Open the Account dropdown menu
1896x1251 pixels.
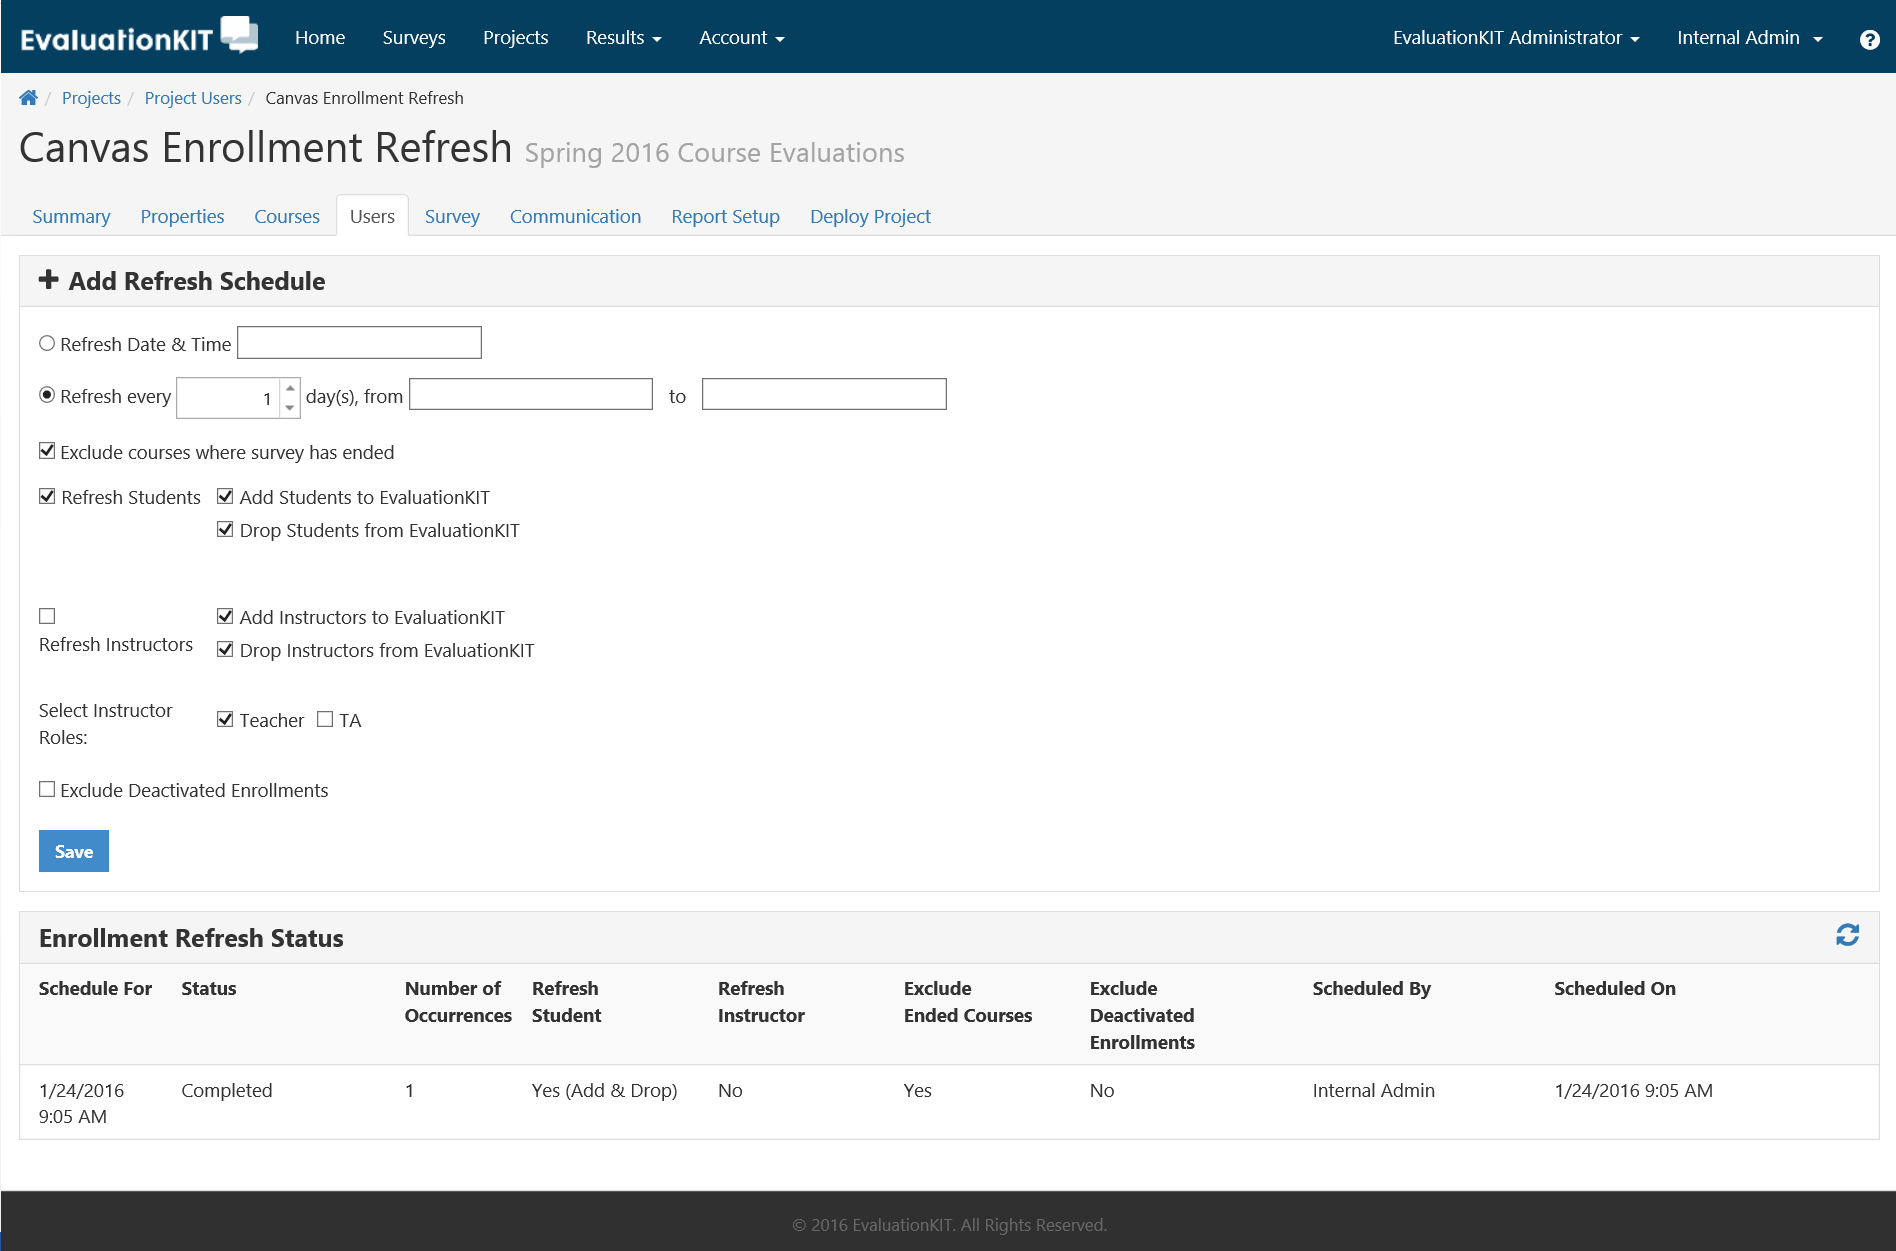(741, 38)
